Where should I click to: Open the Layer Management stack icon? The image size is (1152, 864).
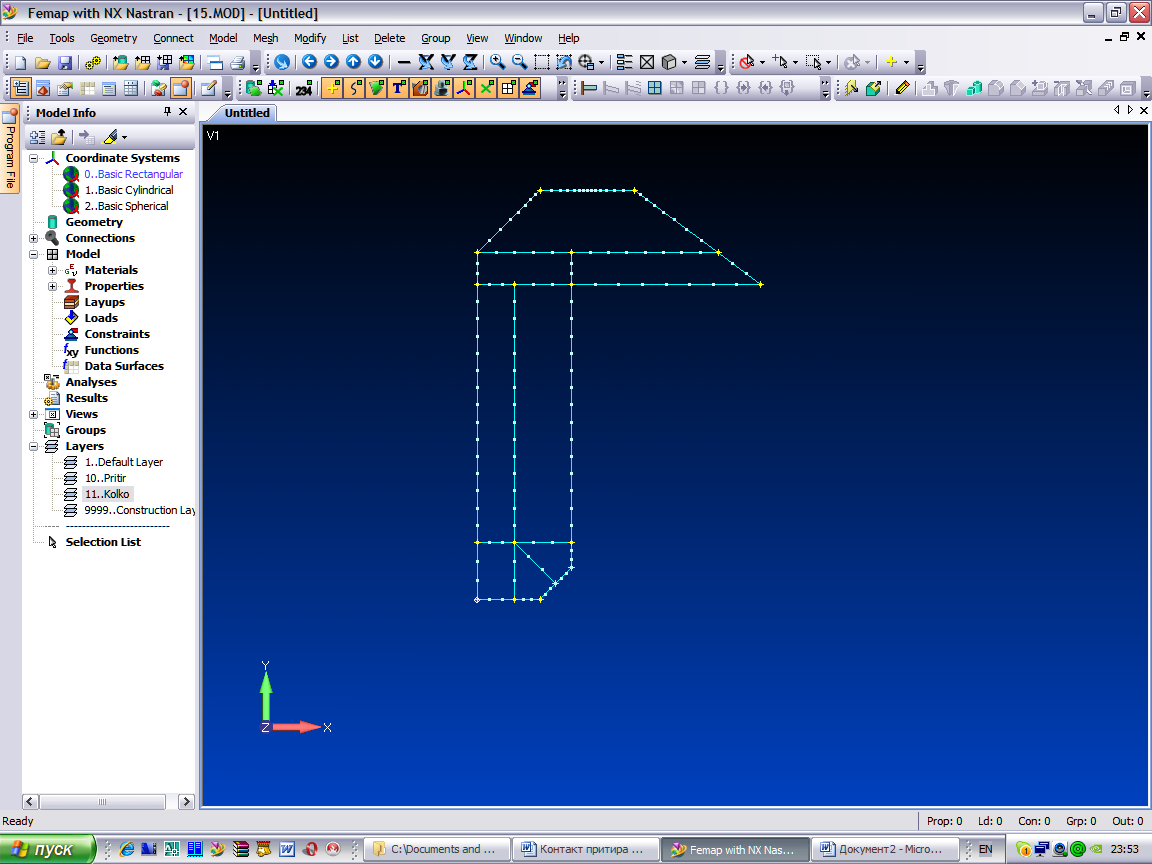tap(702, 62)
